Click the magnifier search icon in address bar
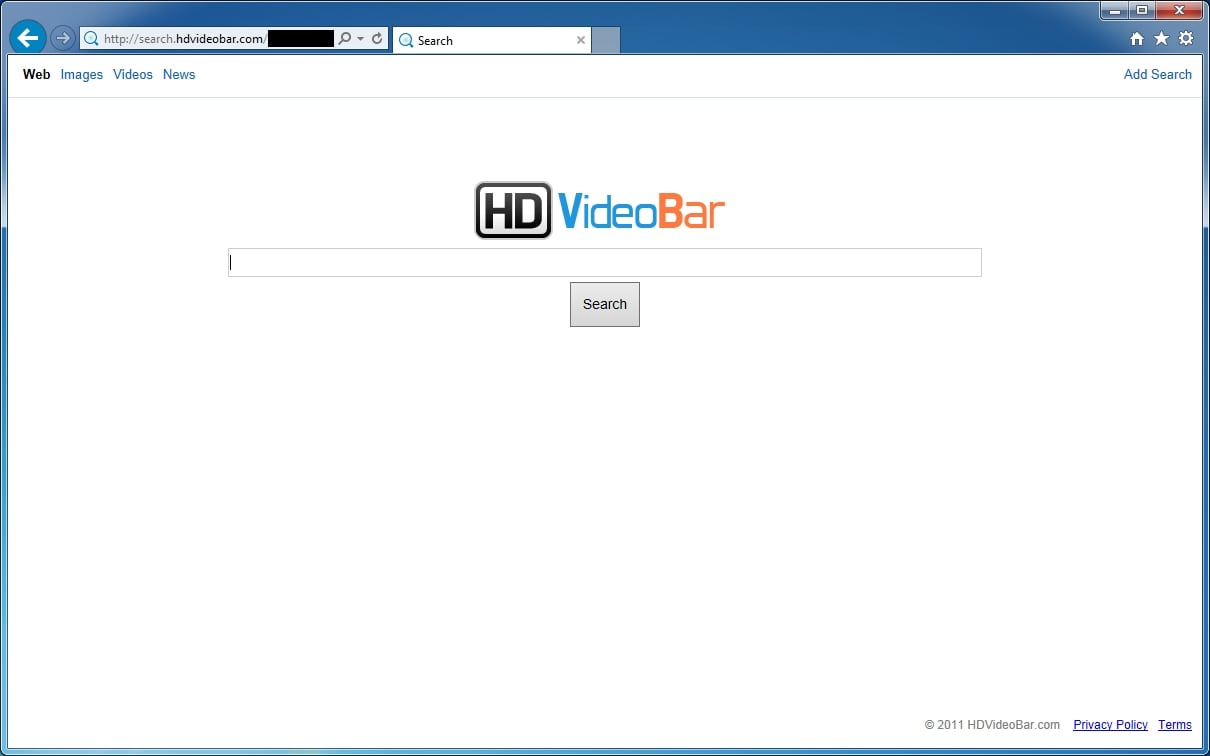 [x=344, y=39]
